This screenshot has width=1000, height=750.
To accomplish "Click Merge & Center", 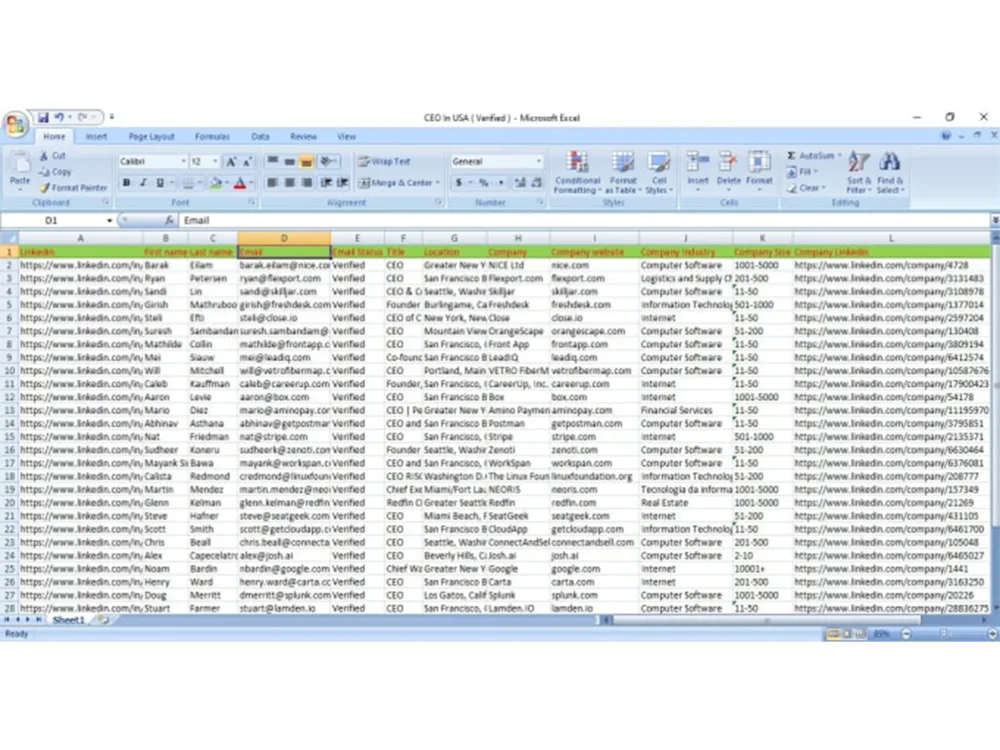I will pyautogui.click(x=398, y=183).
